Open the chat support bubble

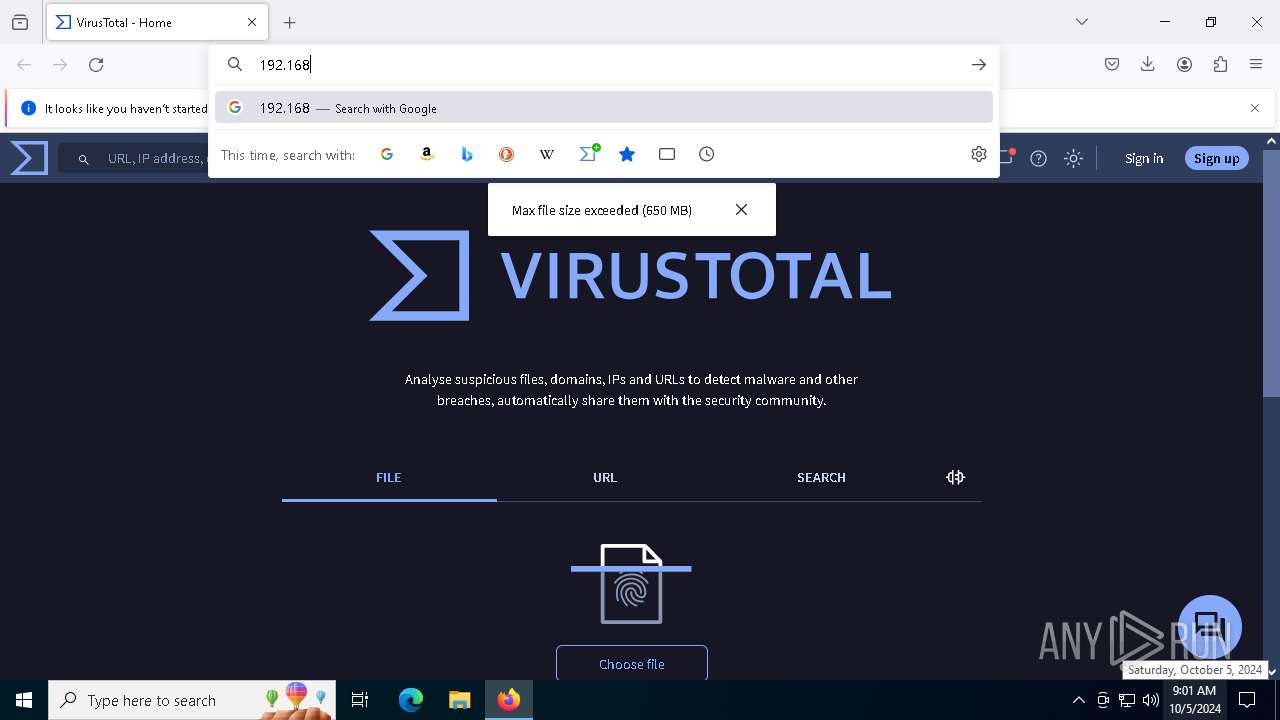click(1210, 627)
